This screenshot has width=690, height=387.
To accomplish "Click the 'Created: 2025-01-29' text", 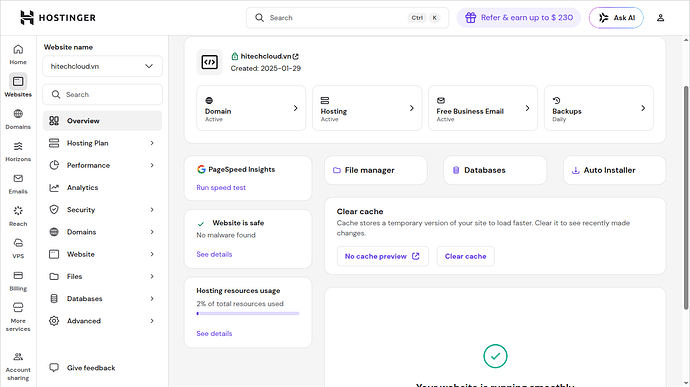I will [x=266, y=68].
